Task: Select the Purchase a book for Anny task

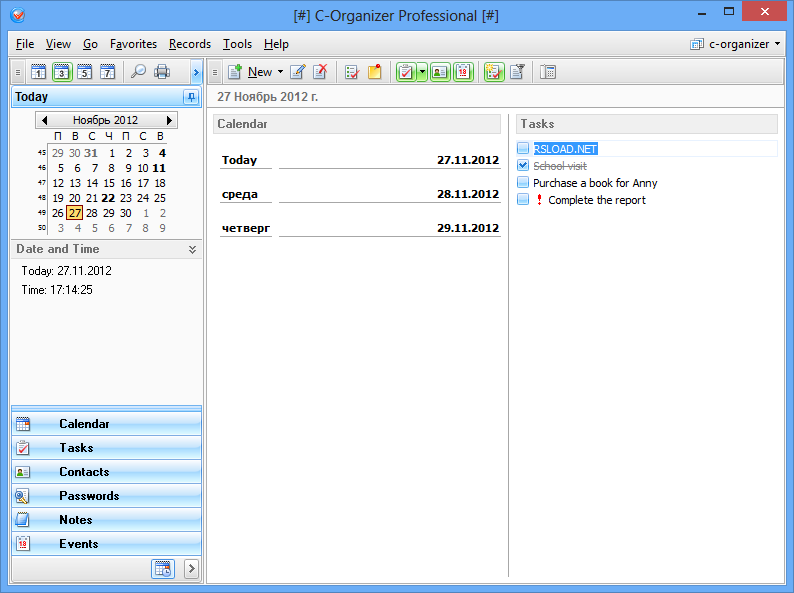Action: [x=595, y=183]
